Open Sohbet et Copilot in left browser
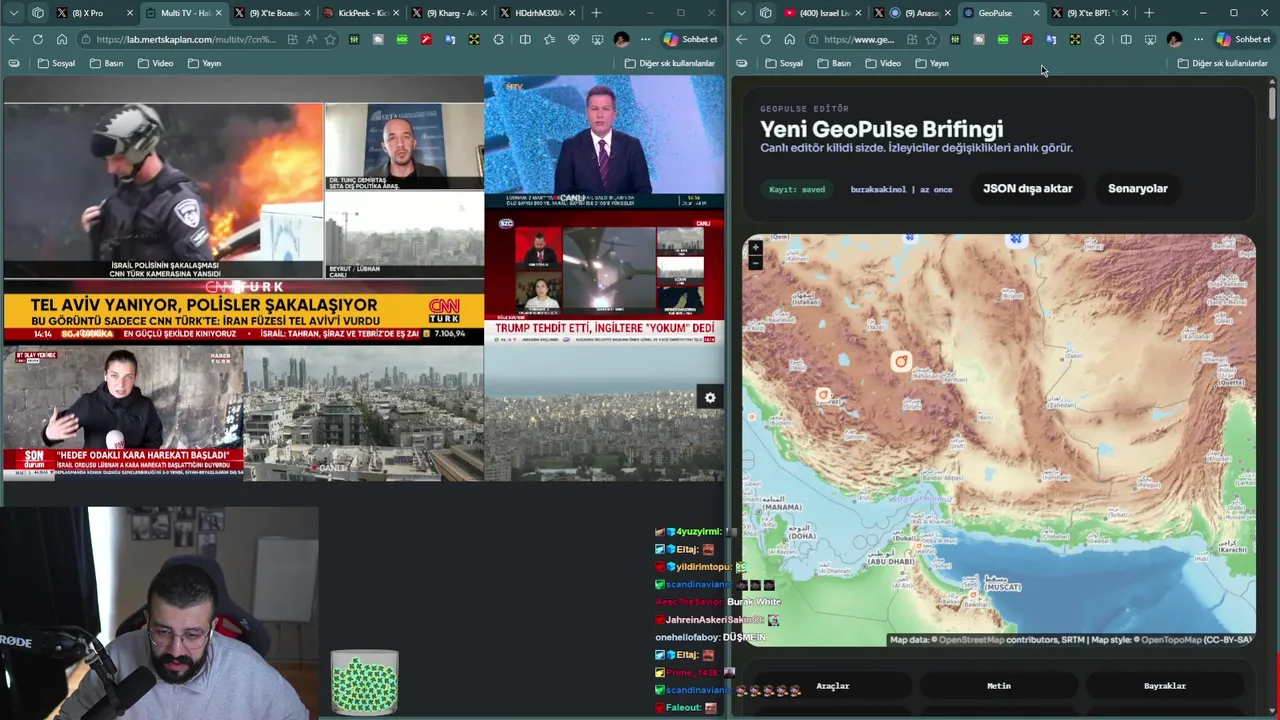Screen dimensions: 1280x720 point(690,39)
